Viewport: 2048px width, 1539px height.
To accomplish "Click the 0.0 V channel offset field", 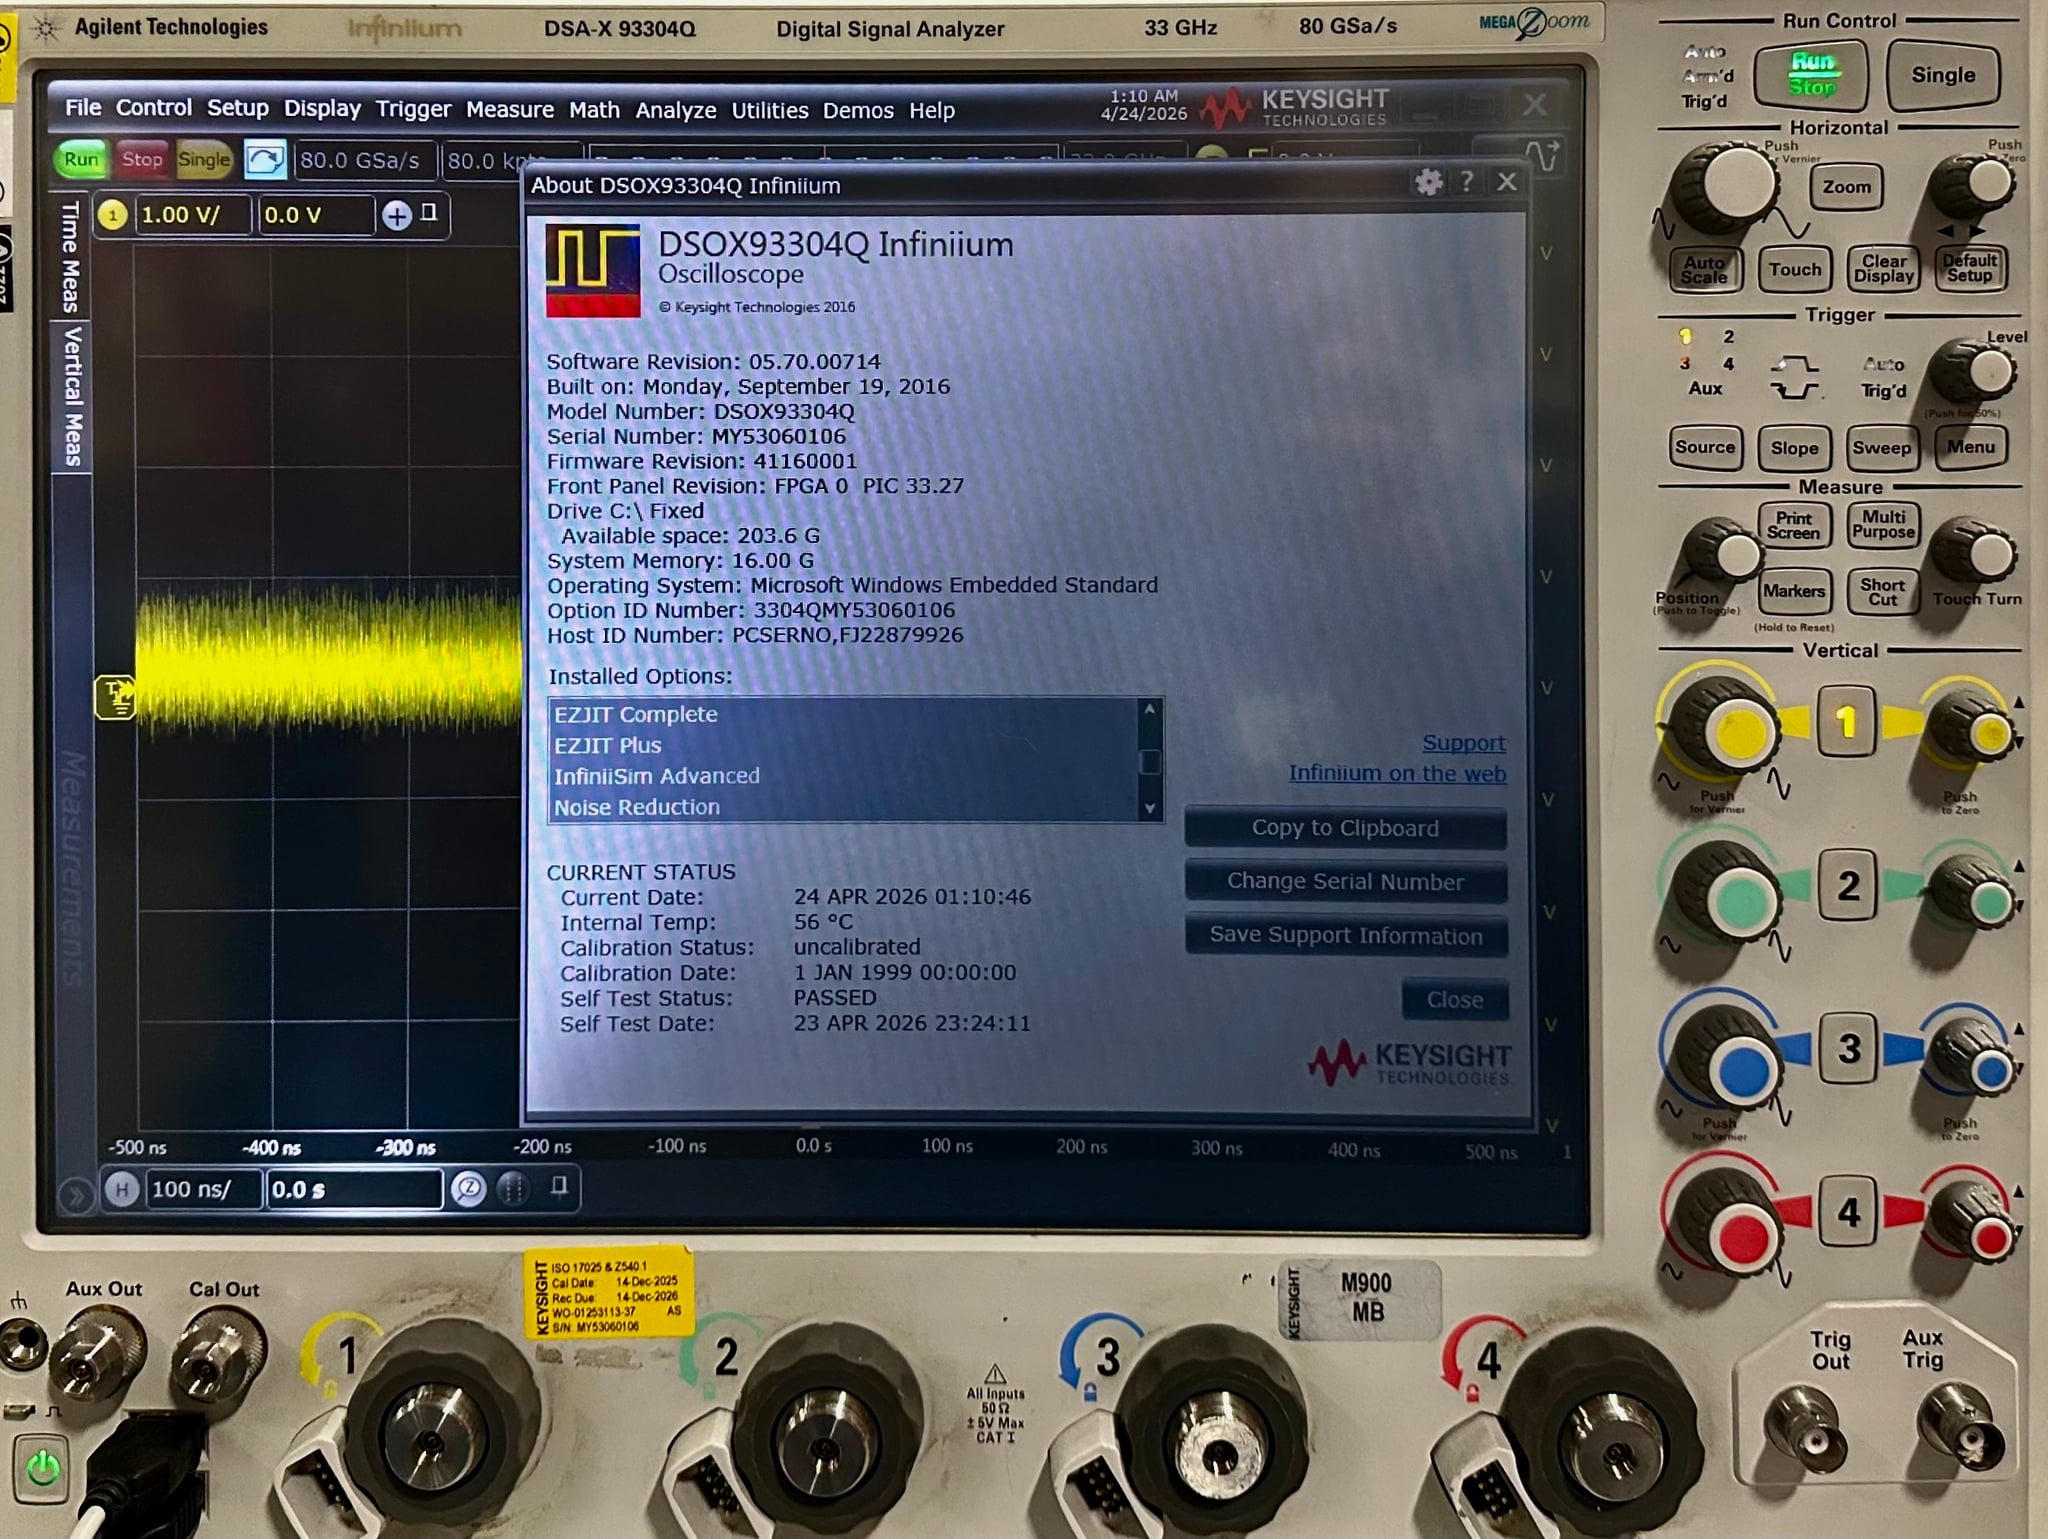I will (316, 215).
